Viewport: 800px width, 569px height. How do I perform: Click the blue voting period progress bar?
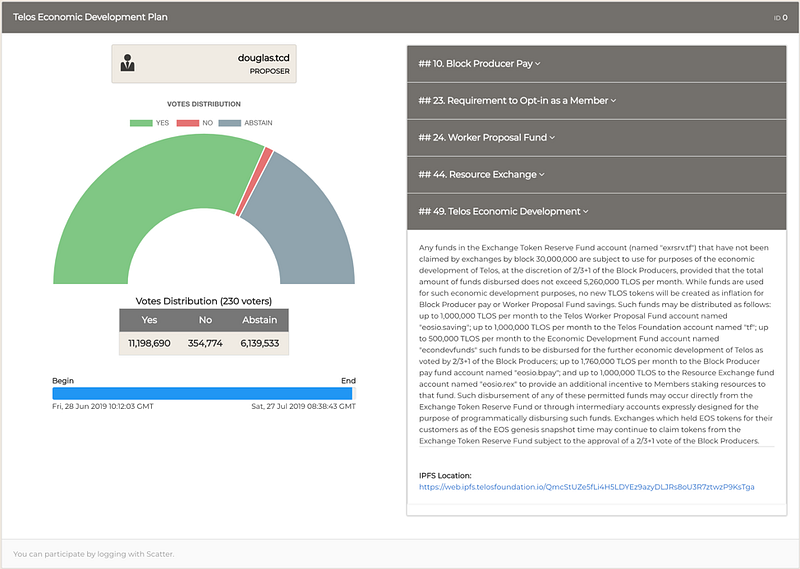(202, 393)
